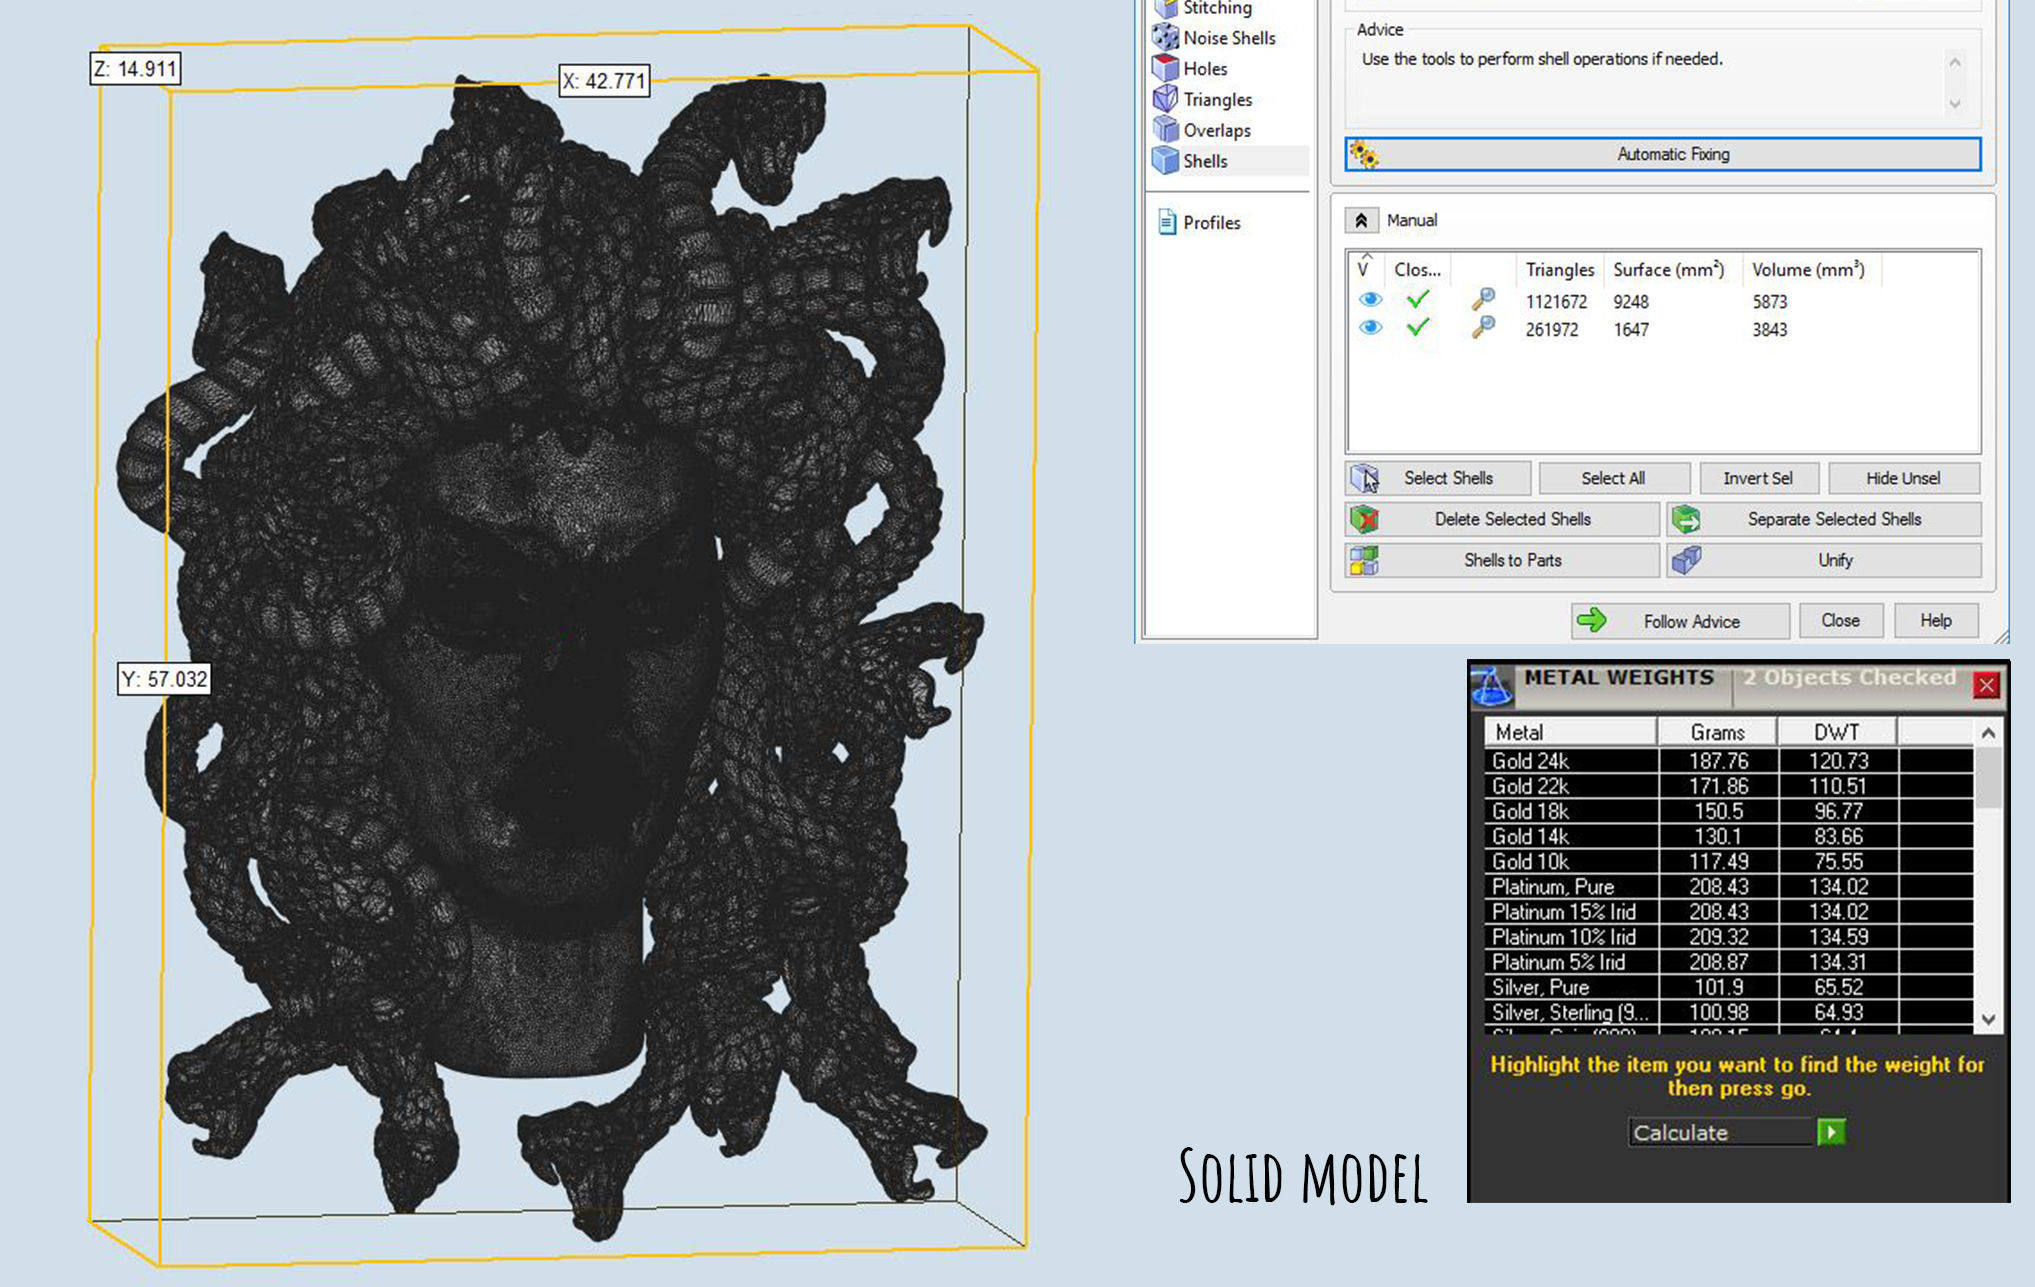
Task: Click the closed checkmark of shell 3843 volume
Action: click(x=1417, y=327)
